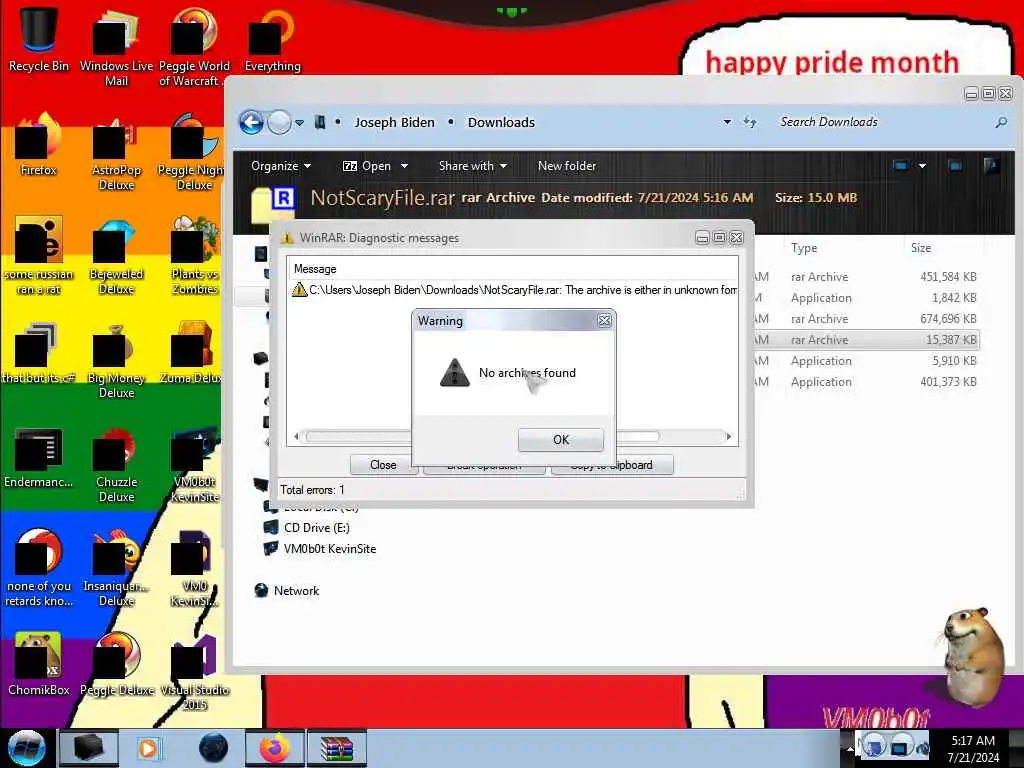The width and height of the screenshot is (1024, 768).
Task: Expand the recent pages dropdown arrow
Action: click(x=299, y=123)
